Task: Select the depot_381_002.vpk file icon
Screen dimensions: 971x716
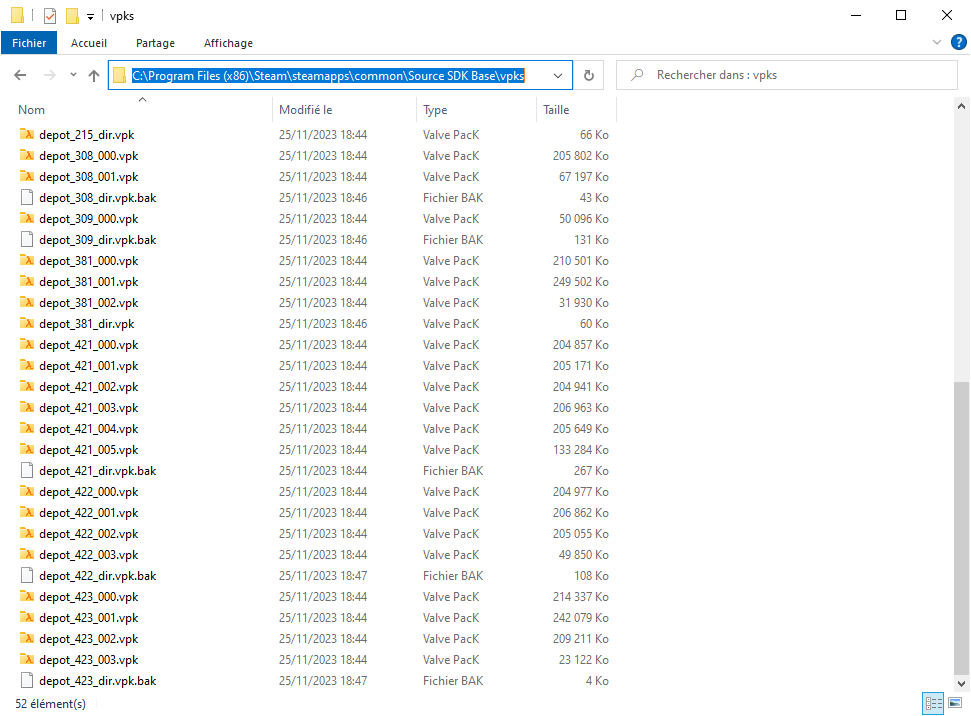Action: click(27, 302)
